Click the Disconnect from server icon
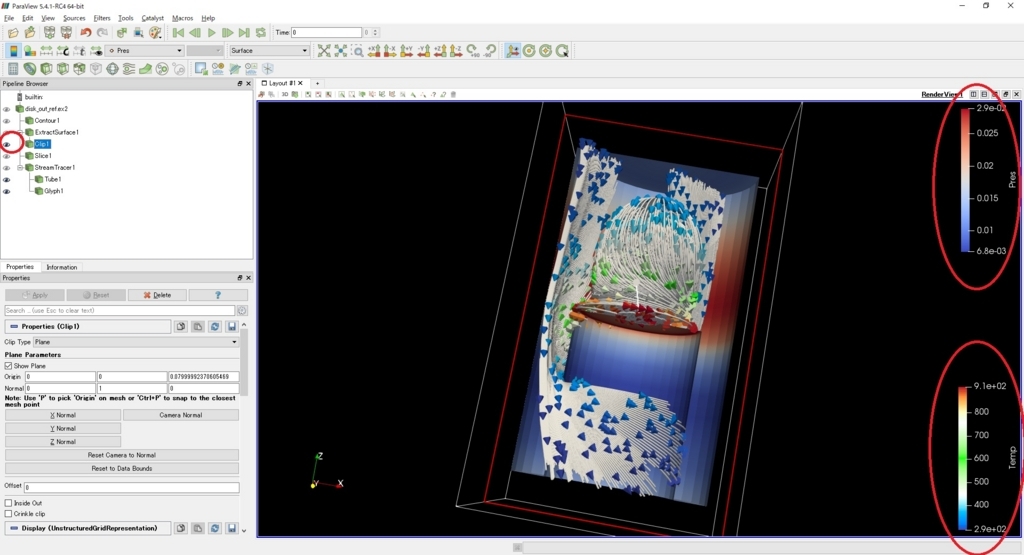The width and height of the screenshot is (1024, 555). click(66, 33)
